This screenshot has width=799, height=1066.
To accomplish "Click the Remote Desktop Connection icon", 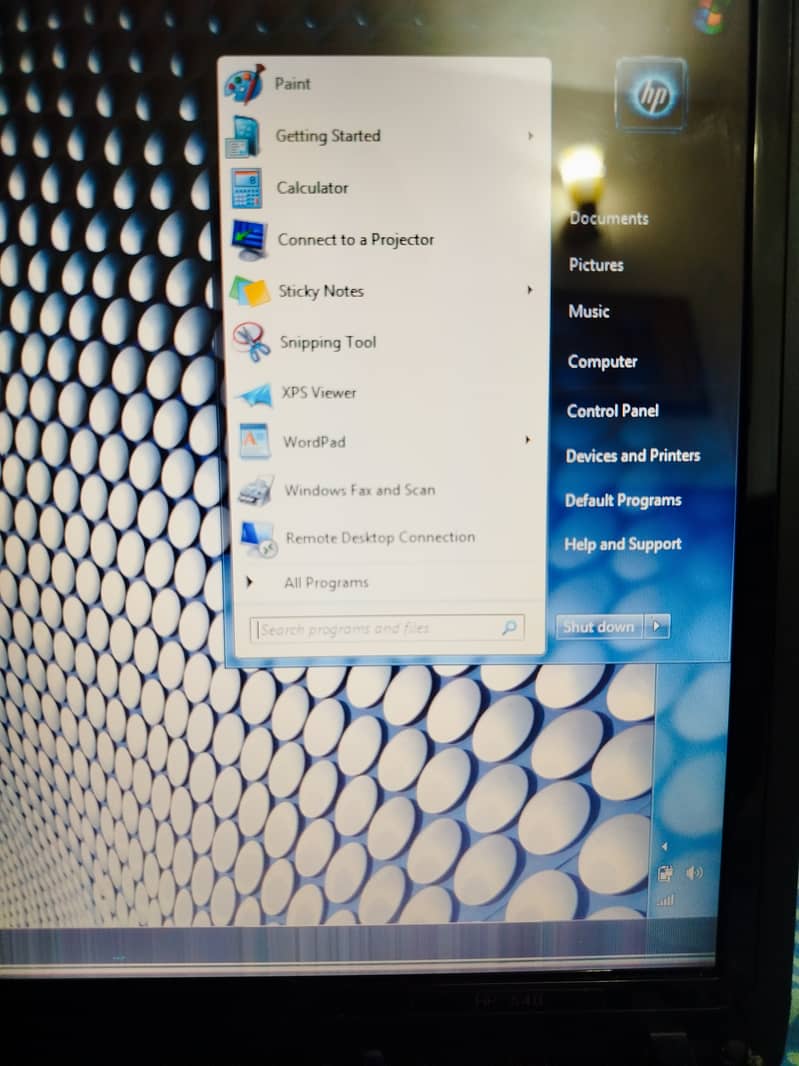I will tap(258, 539).
